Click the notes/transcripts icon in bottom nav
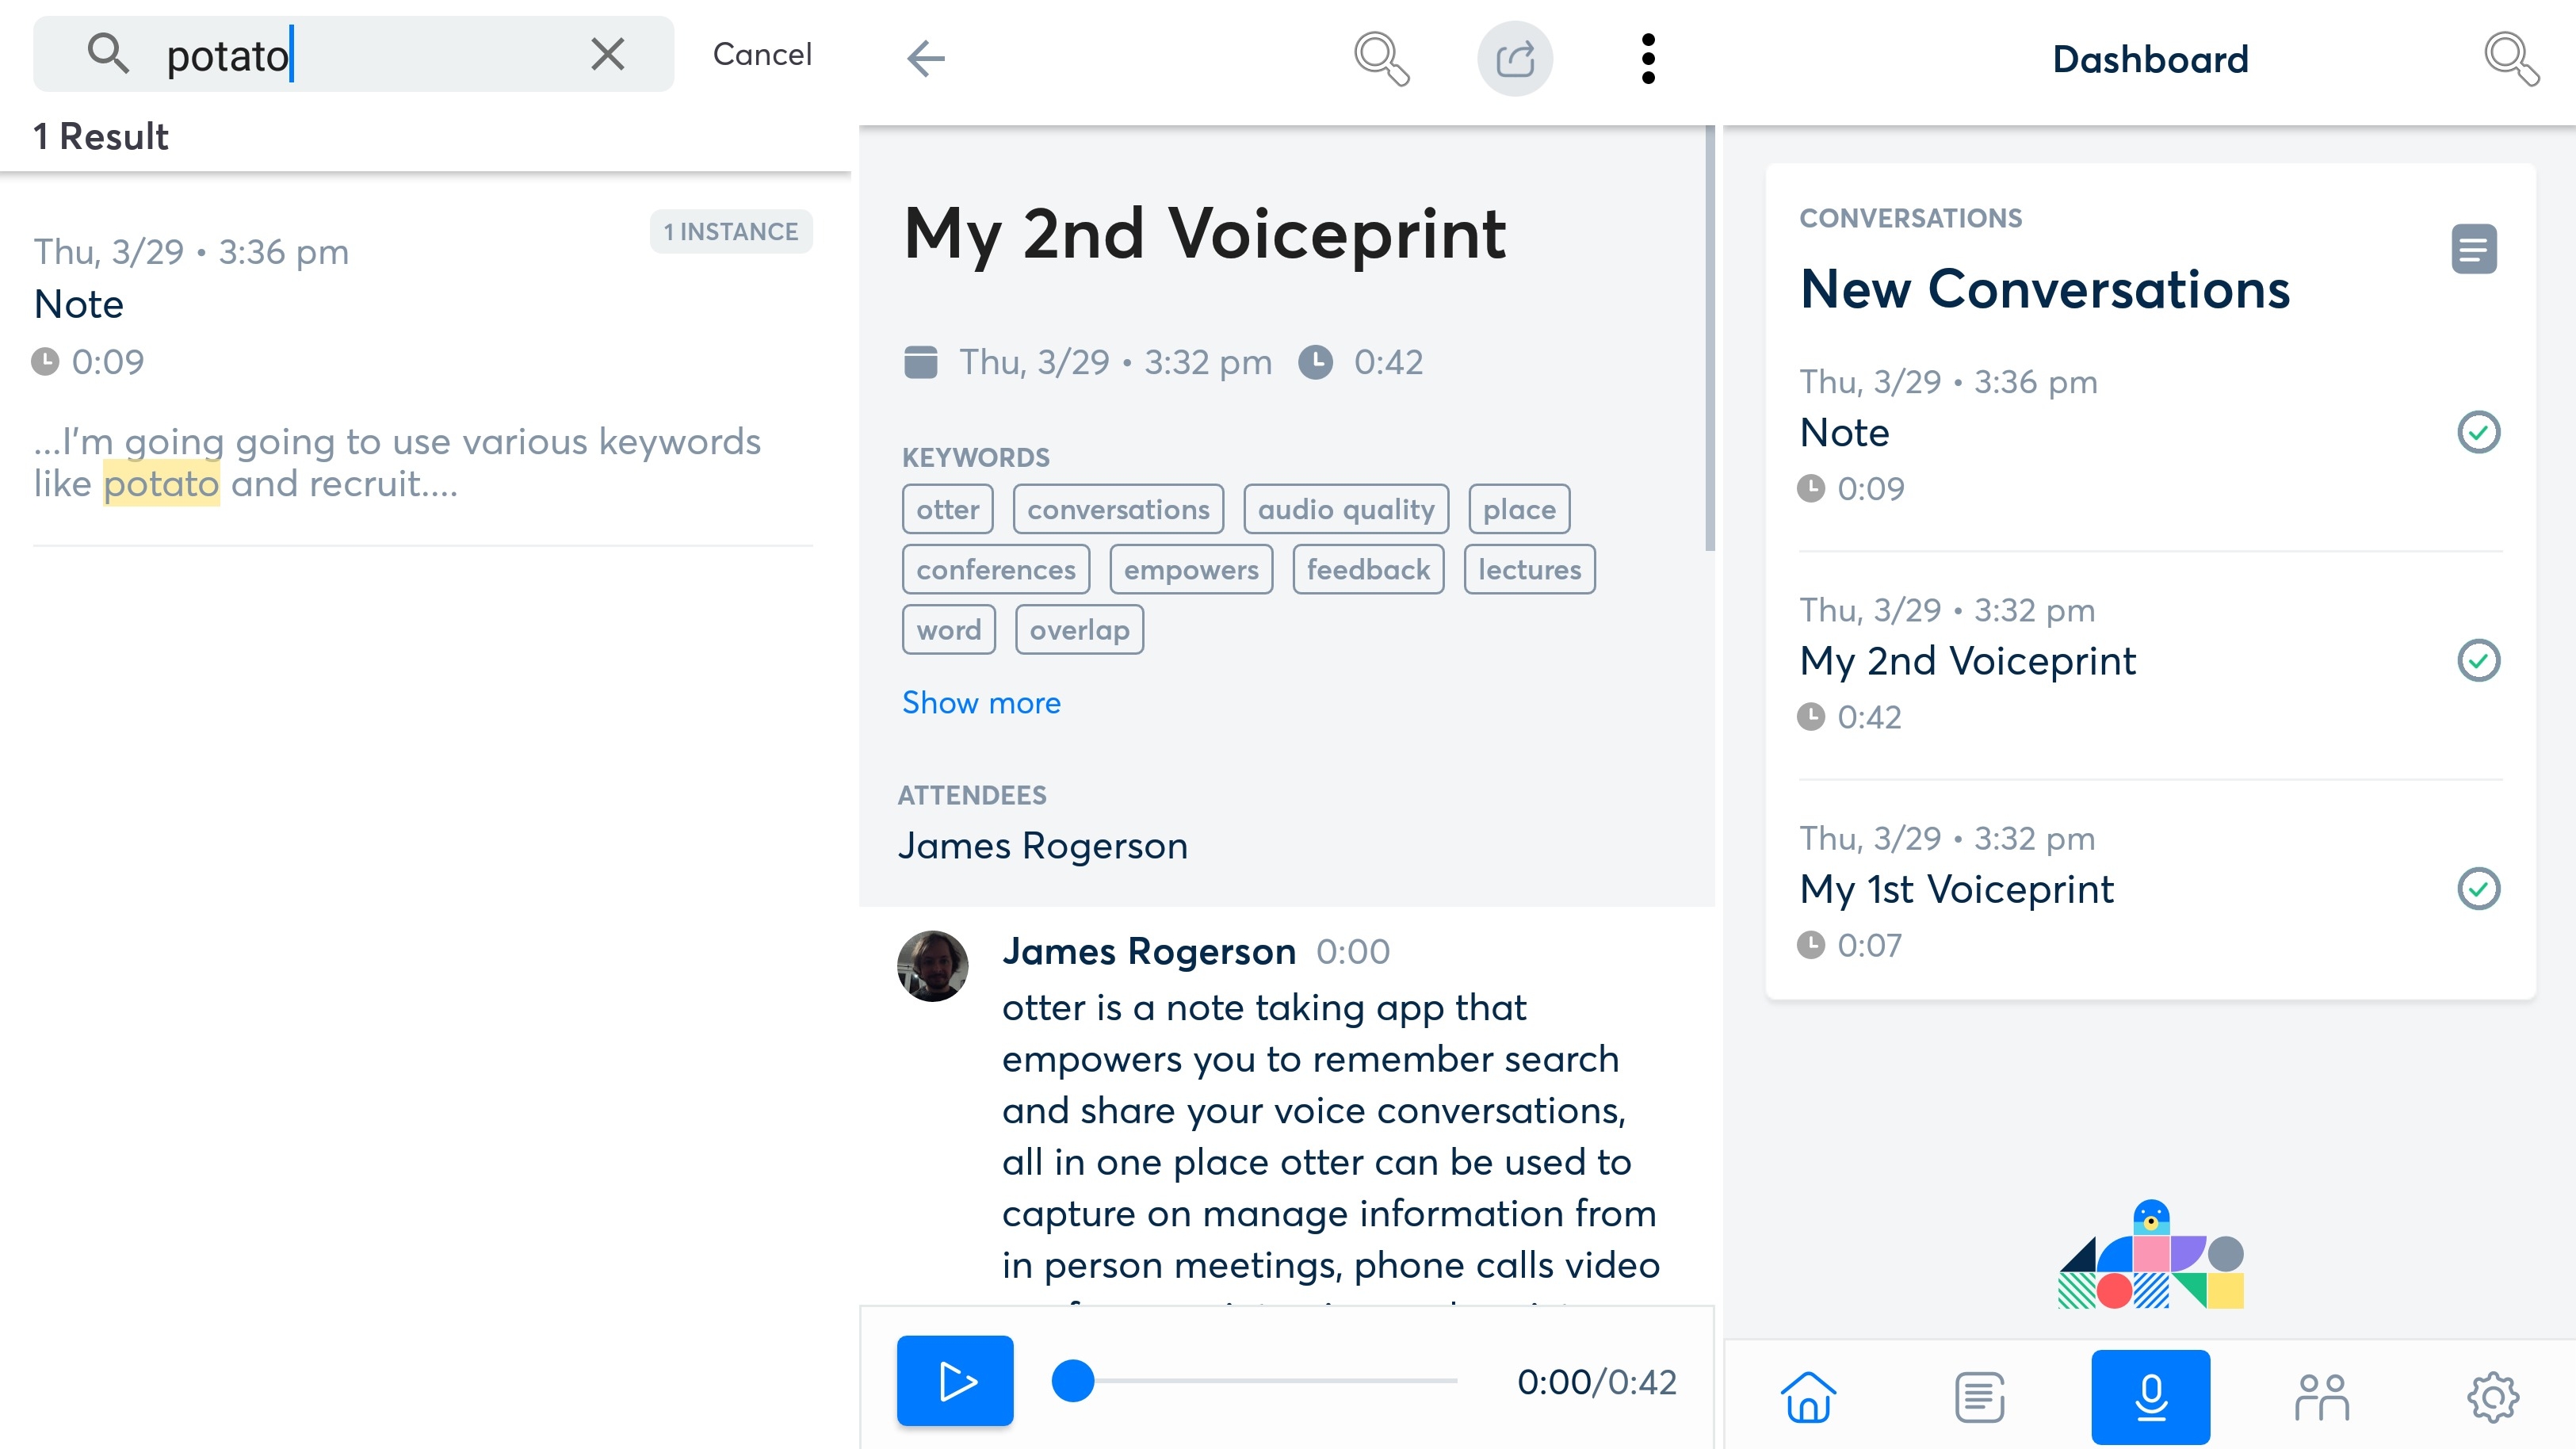 coord(1980,1396)
